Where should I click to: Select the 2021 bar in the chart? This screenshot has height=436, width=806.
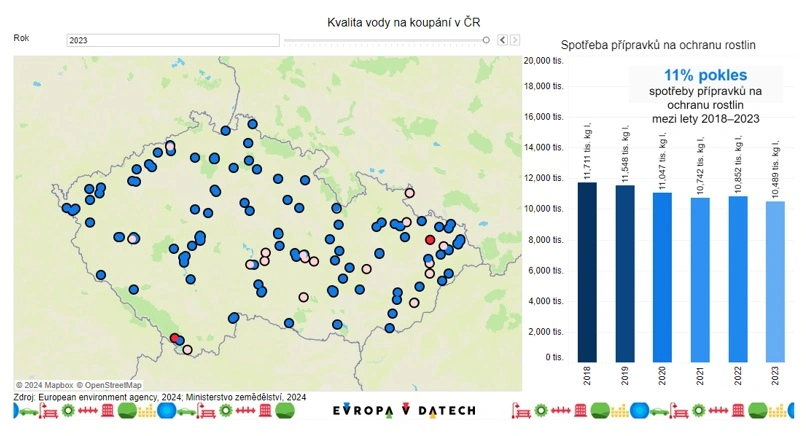[701, 279]
